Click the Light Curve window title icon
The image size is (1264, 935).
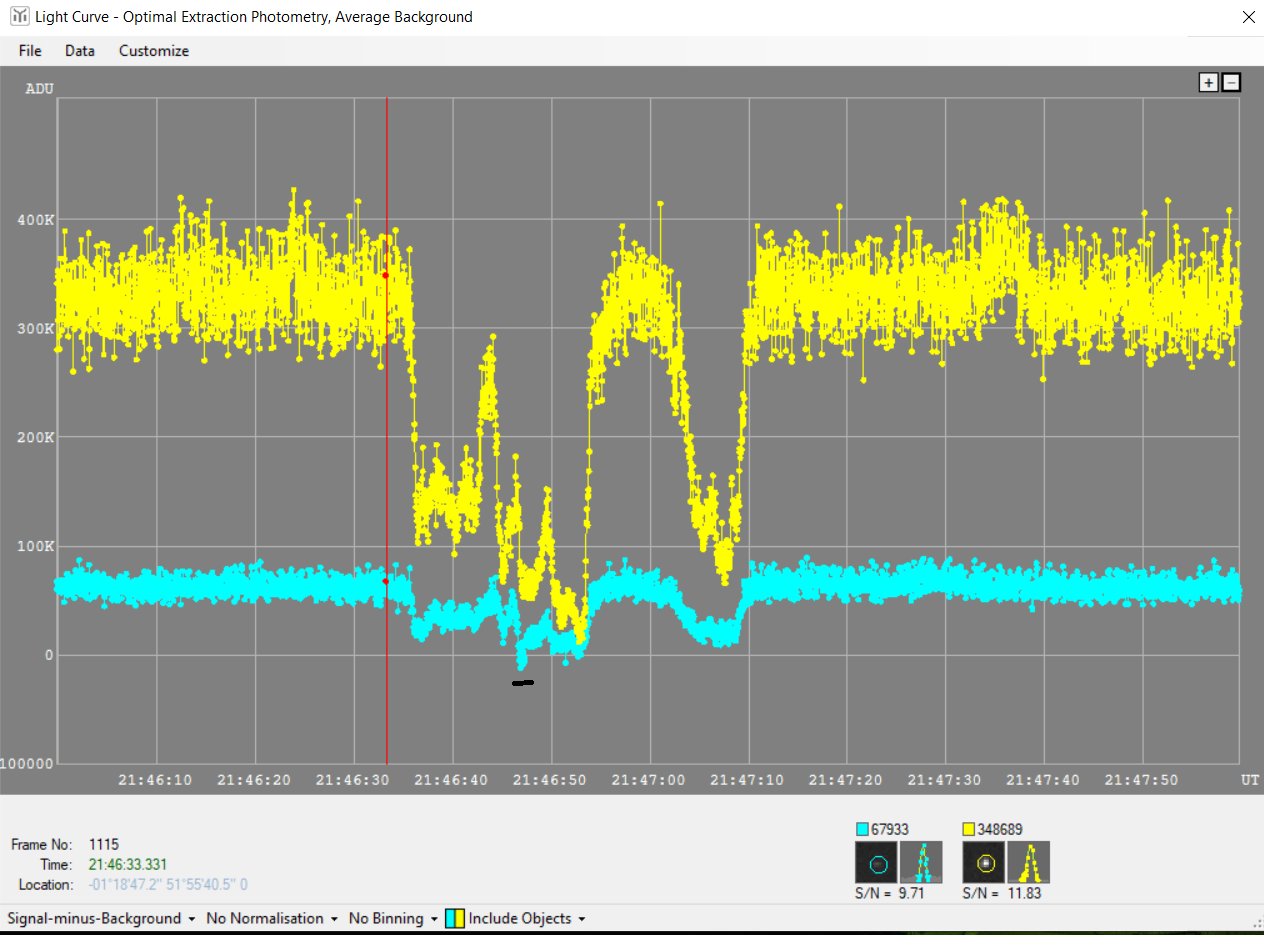(18, 17)
